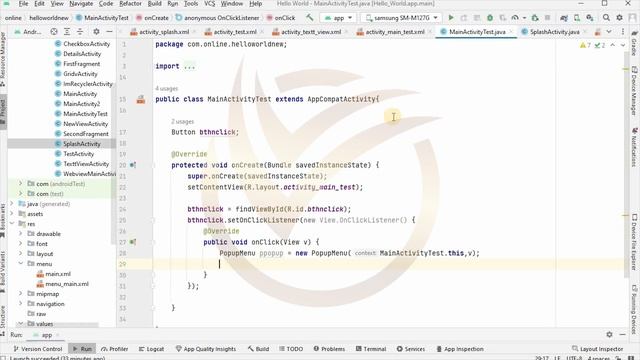Click the Profile app speedometer icon
The width and height of the screenshot is (640, 360).
click(516, 18)
